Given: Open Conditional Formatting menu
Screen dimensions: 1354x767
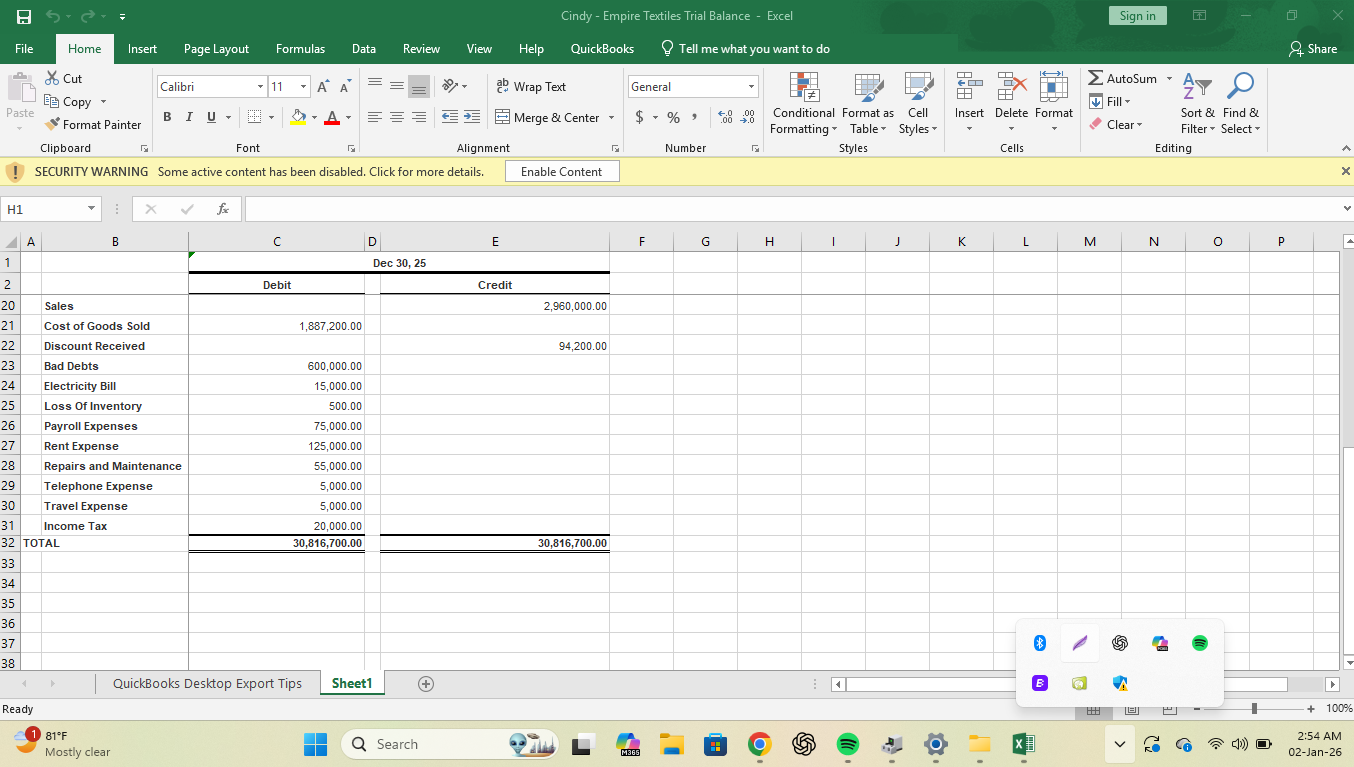Looking at the screenshot, I should point(804,103).
